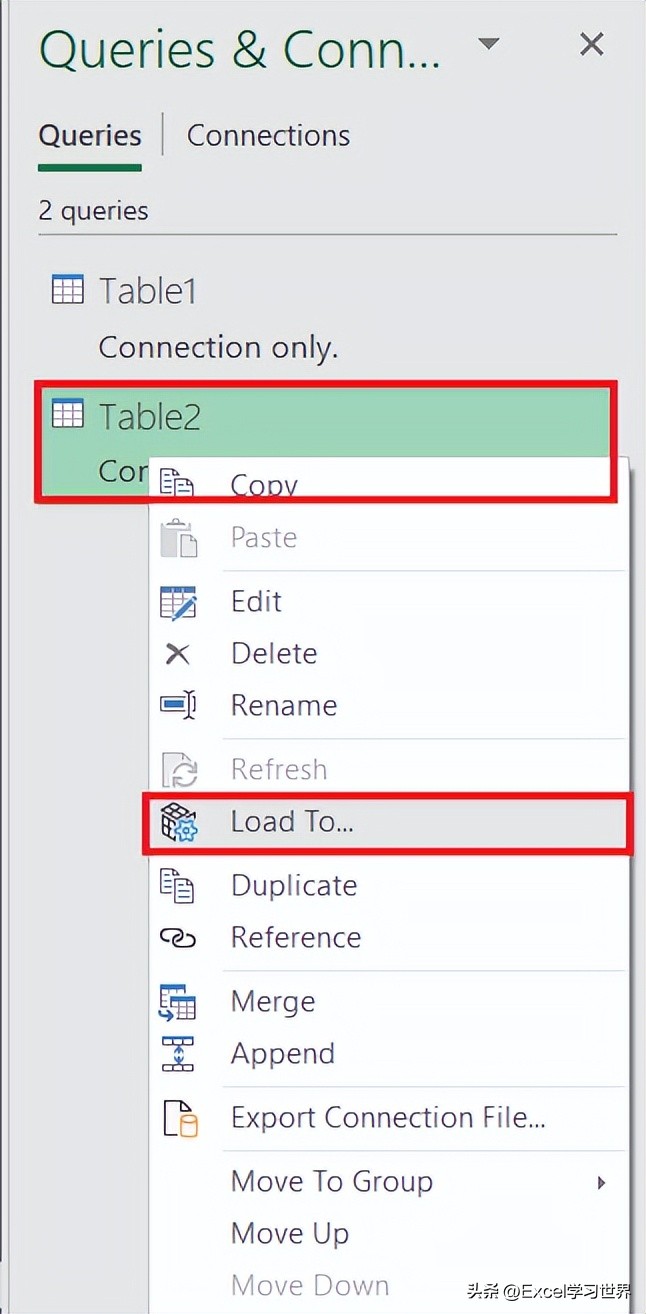
Task: Select the Queries tab
Action: (90, 135)
